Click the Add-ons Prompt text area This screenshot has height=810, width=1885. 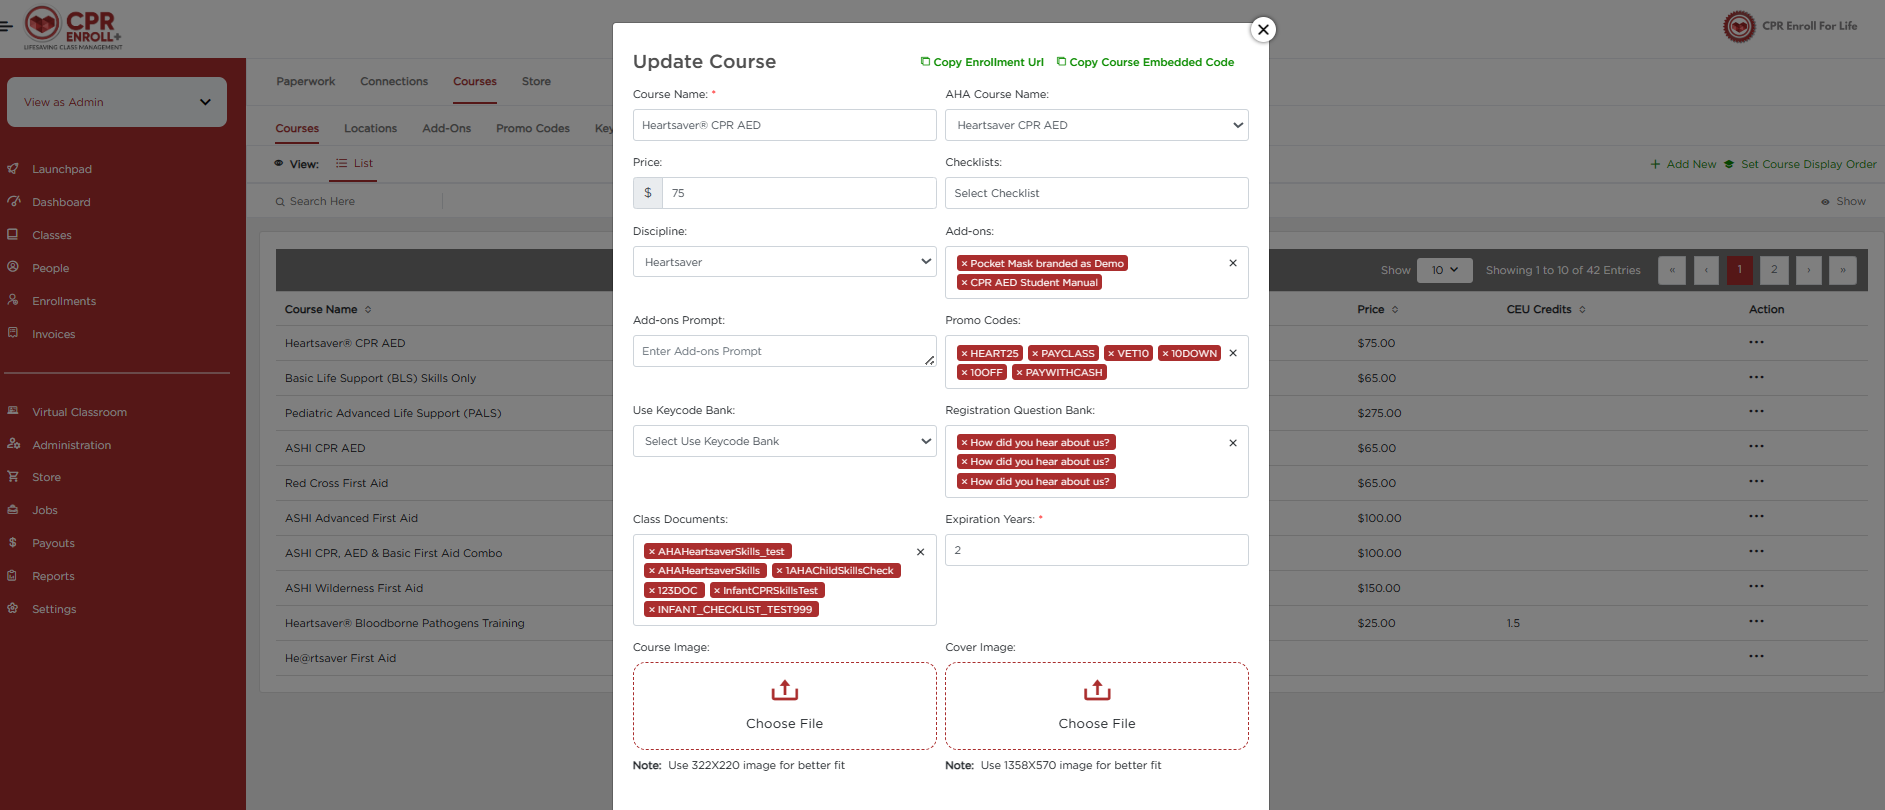click(x=784, y=351)
